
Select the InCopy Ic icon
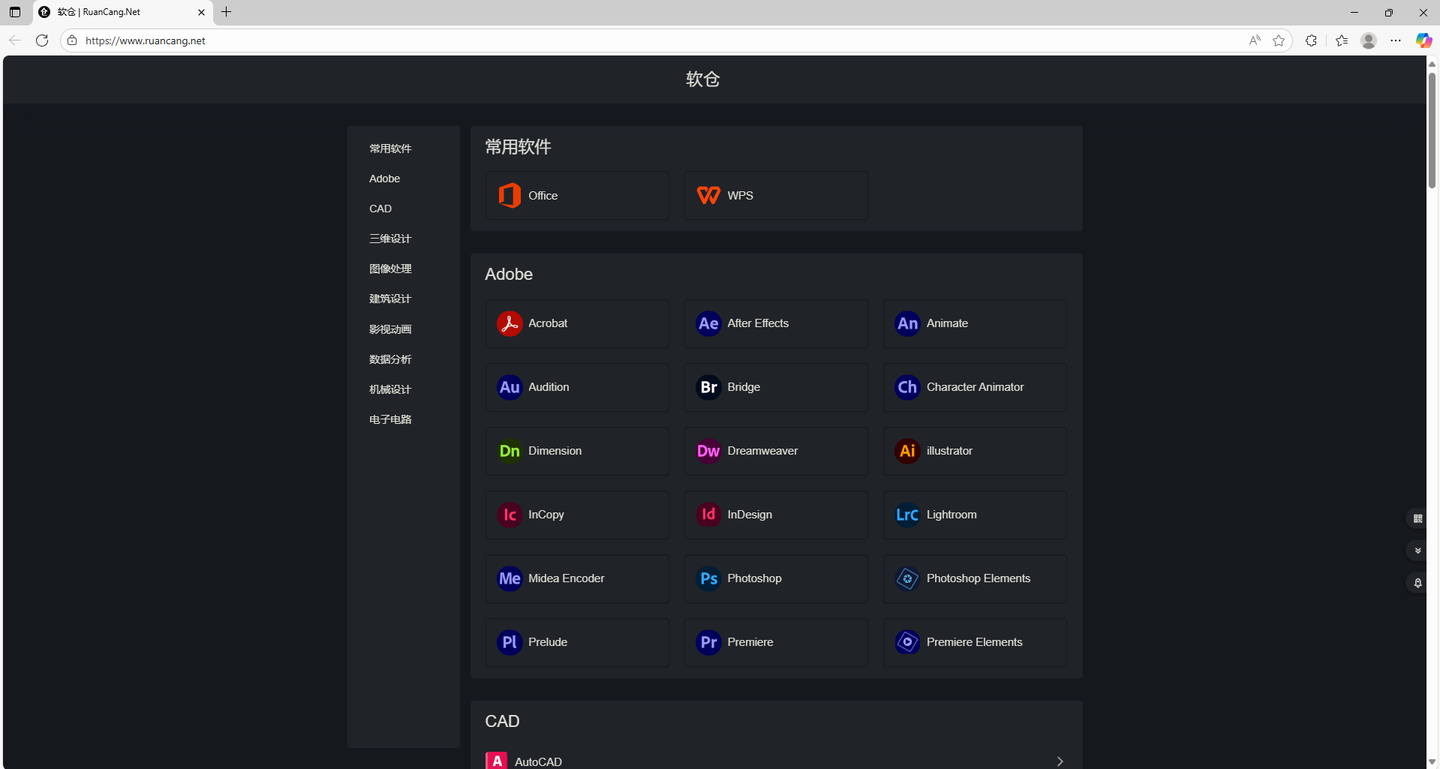[x=510, y=515]
